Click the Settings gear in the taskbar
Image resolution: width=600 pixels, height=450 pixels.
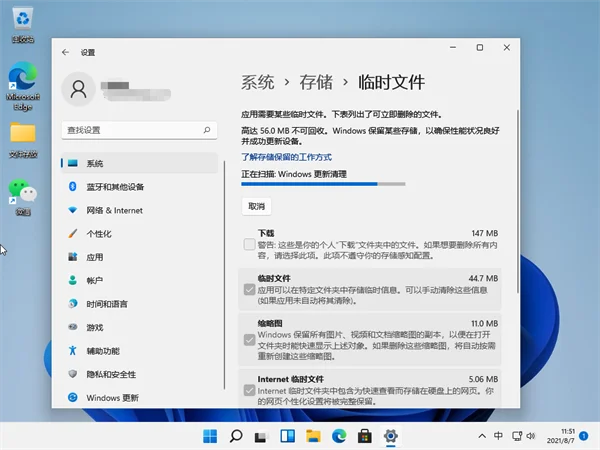pyautogui.click(x=390, y=436)
